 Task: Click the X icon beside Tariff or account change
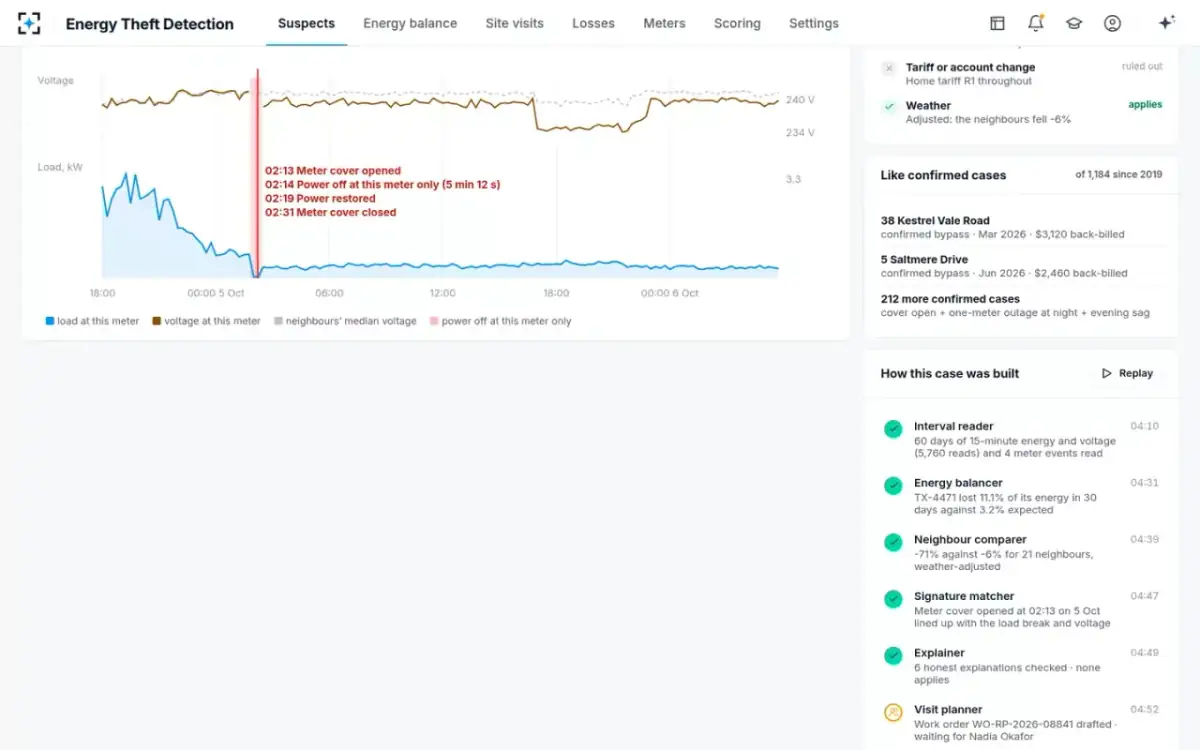pos(889,68)
